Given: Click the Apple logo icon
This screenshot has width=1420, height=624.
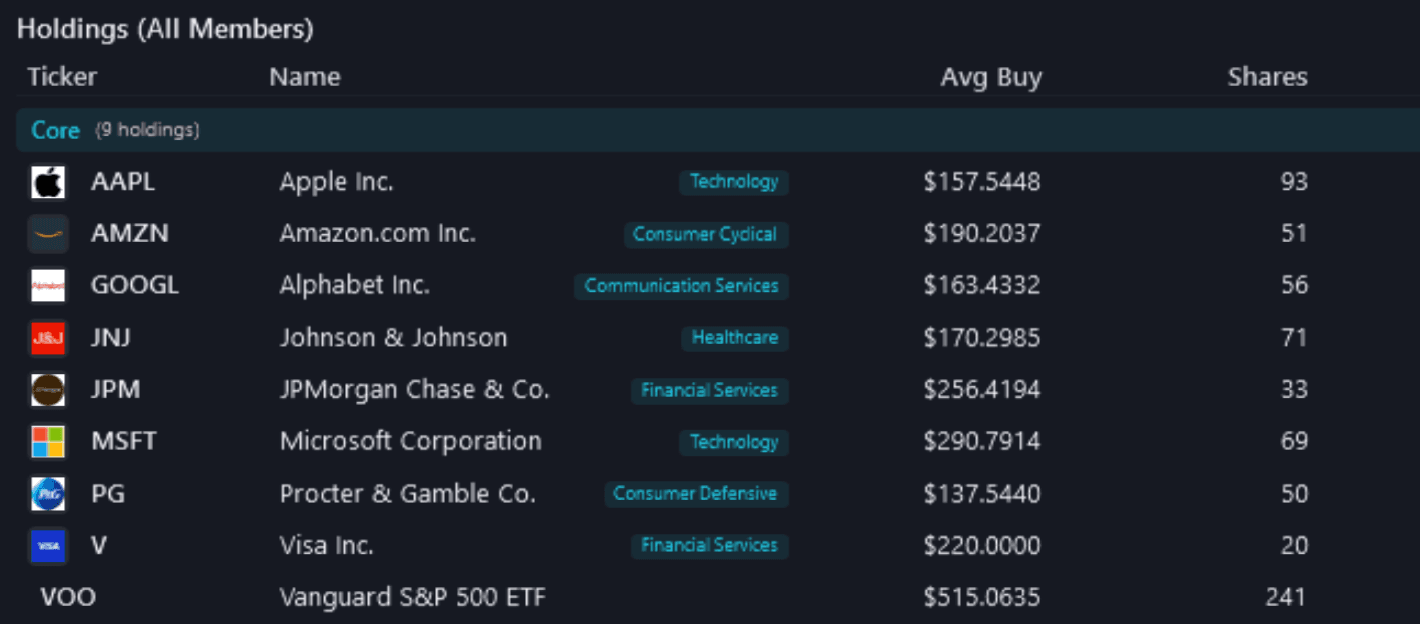Looking at the screenshot, I should click(48, 182).
